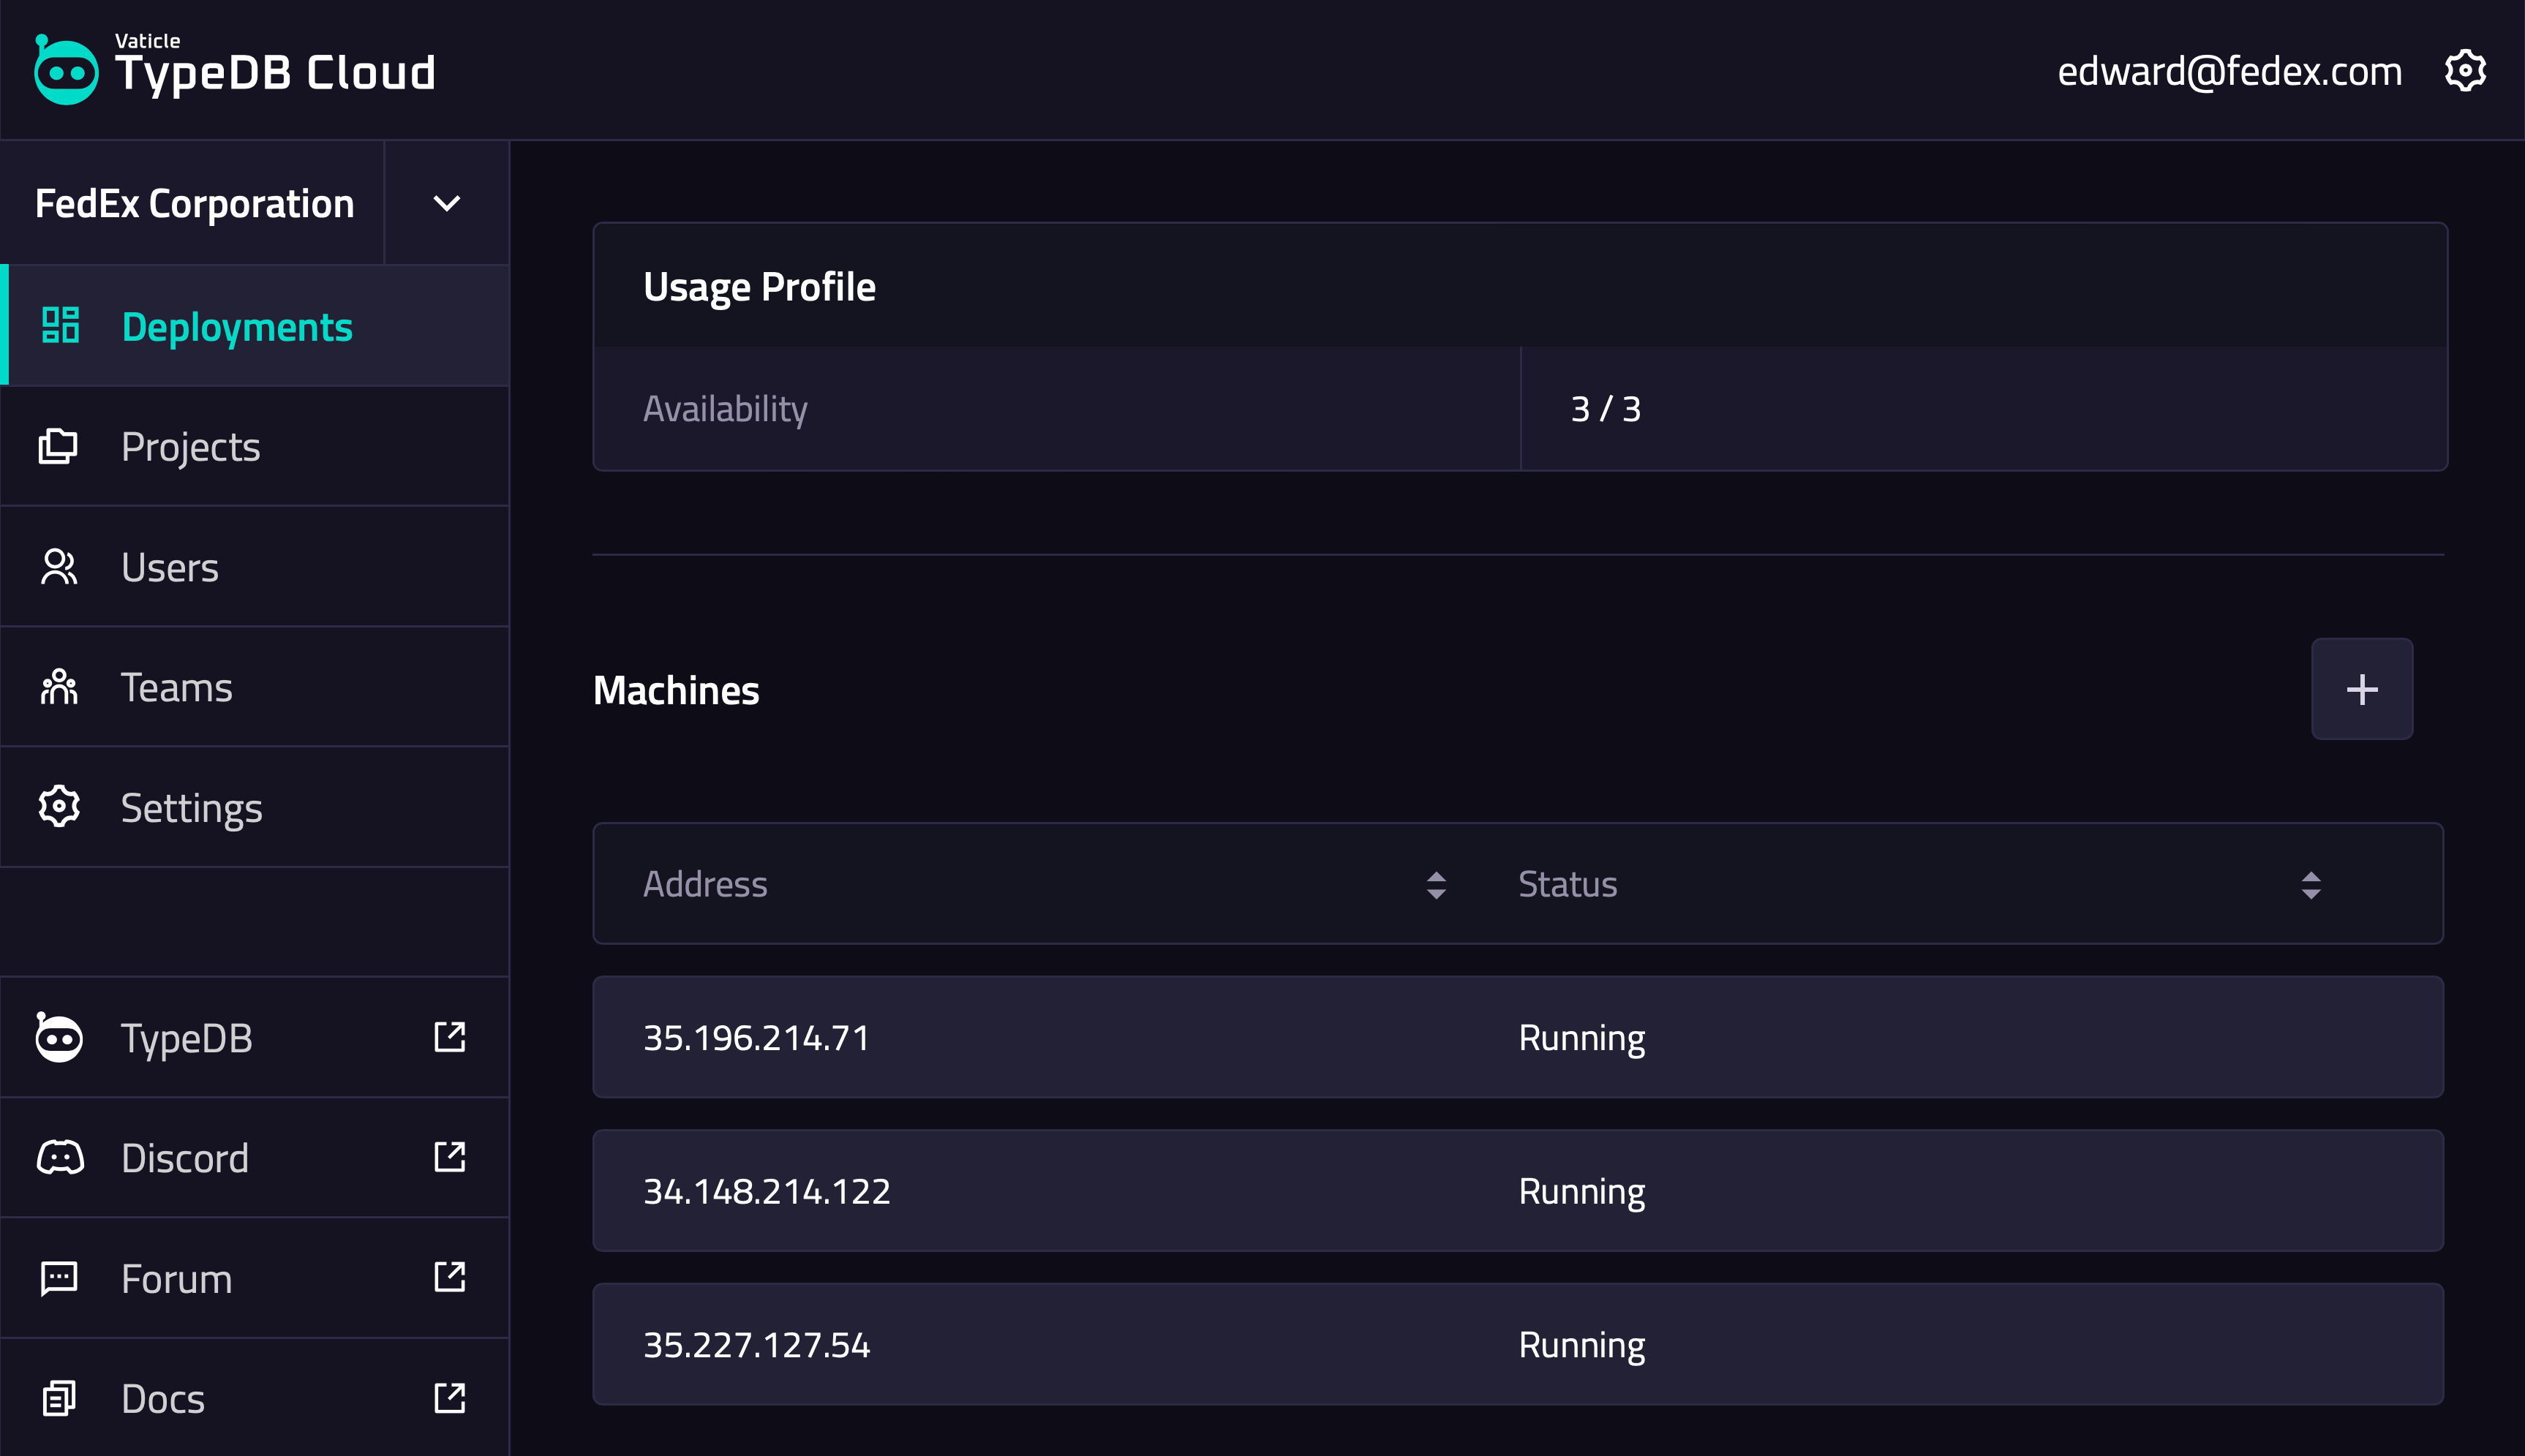This screenshot has height=1456, width=2525.
Task: Click the Docs external link arrow
Action: point(449,1398)
